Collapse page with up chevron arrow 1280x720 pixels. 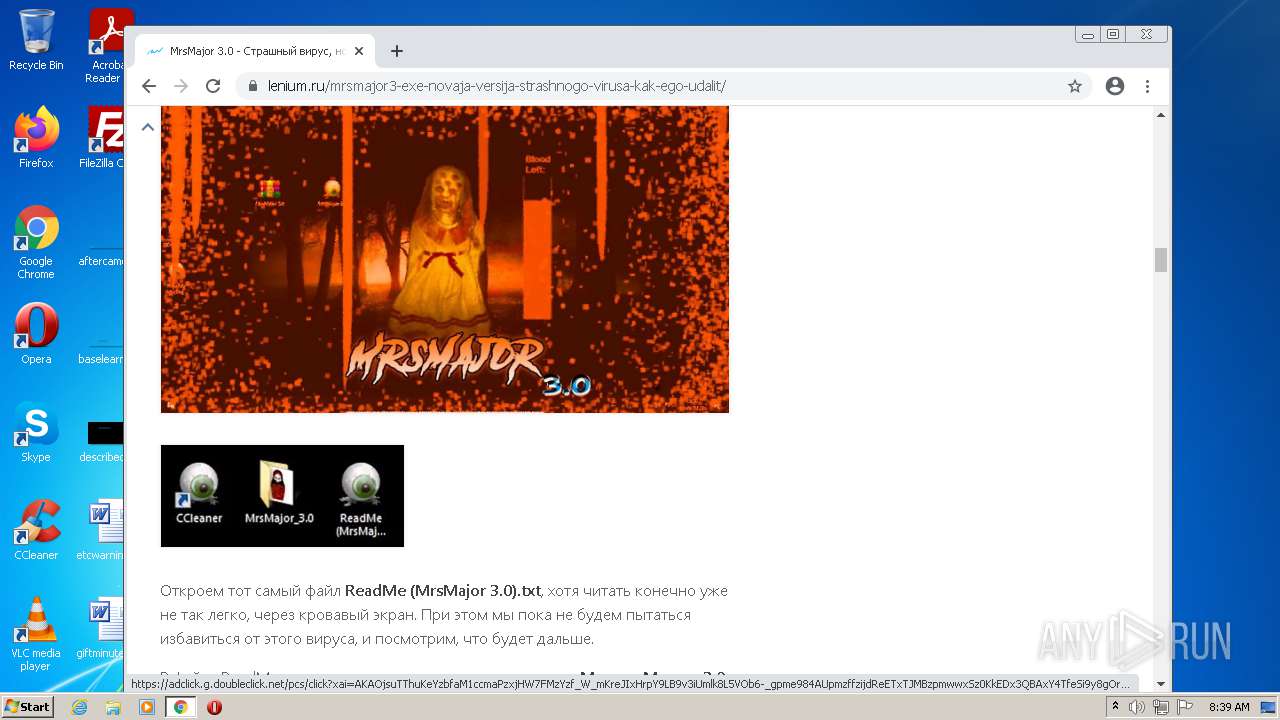[x=148, y=127]
